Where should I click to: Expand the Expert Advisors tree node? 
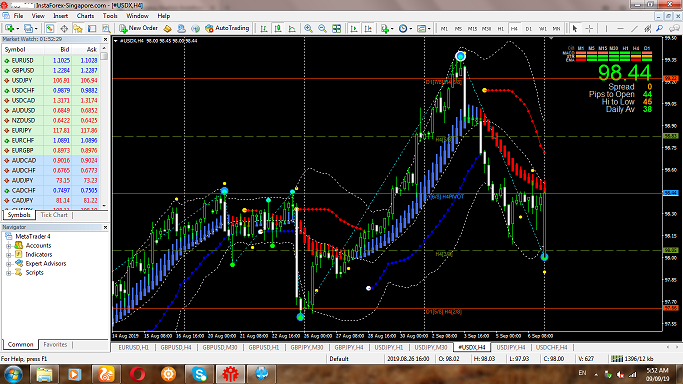(x=8, y=264)
